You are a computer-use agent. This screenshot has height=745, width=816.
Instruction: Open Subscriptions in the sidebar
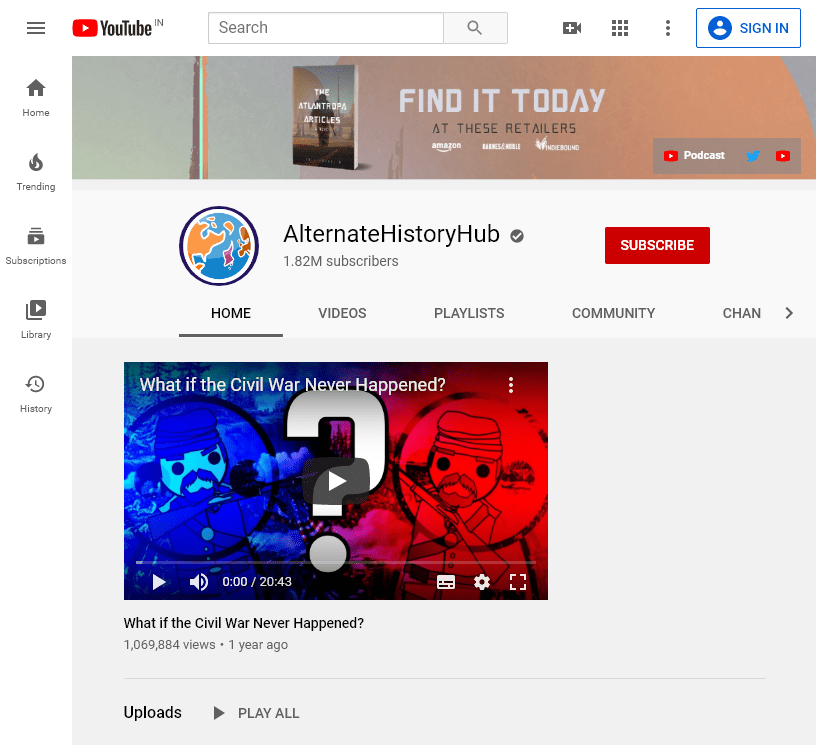coord(36,246)
